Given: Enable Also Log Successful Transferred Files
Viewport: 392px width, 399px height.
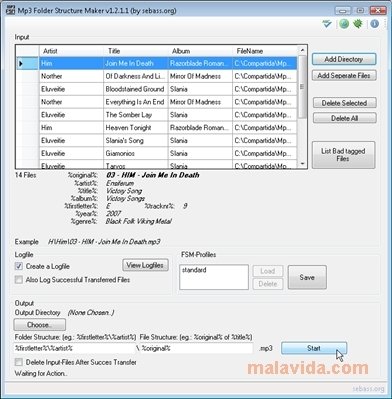Looking at the screenshot, I should 19,280.
